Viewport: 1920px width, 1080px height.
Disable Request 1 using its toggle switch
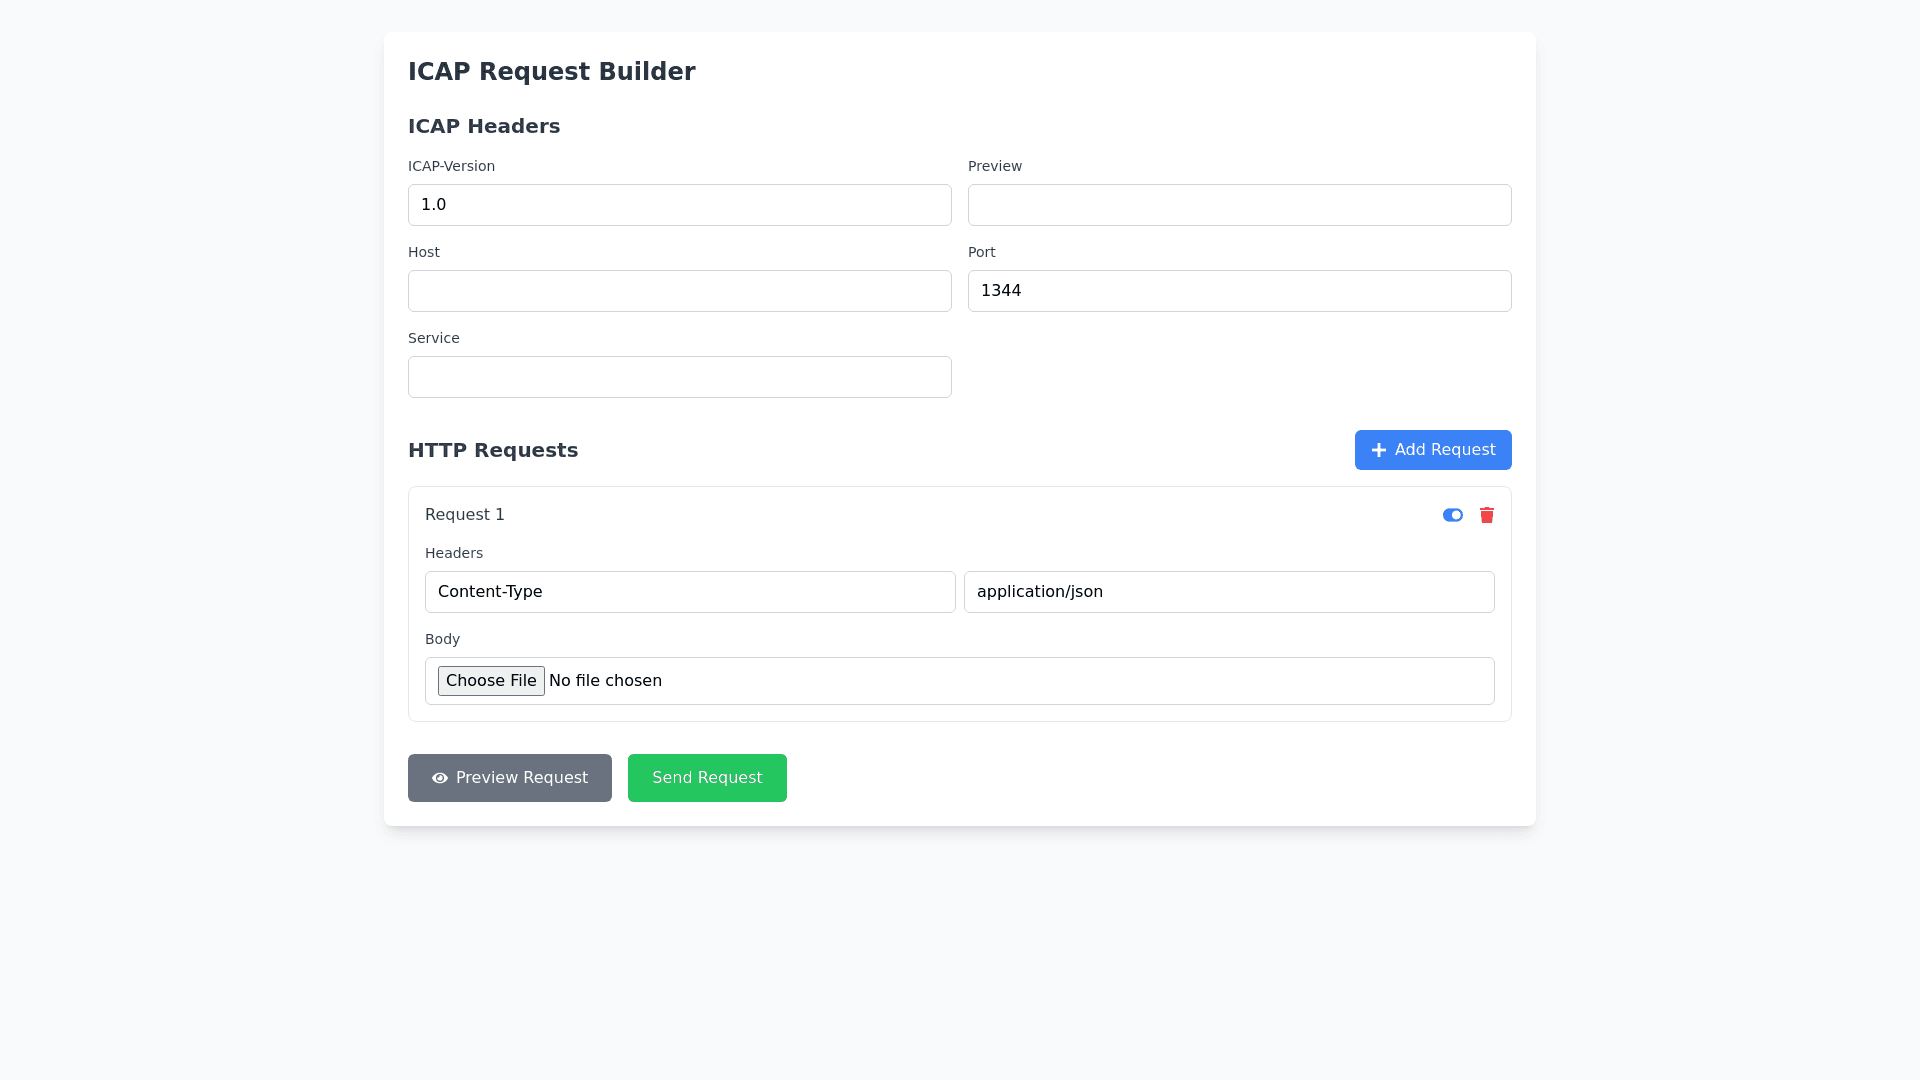[x=1452, y=515]
